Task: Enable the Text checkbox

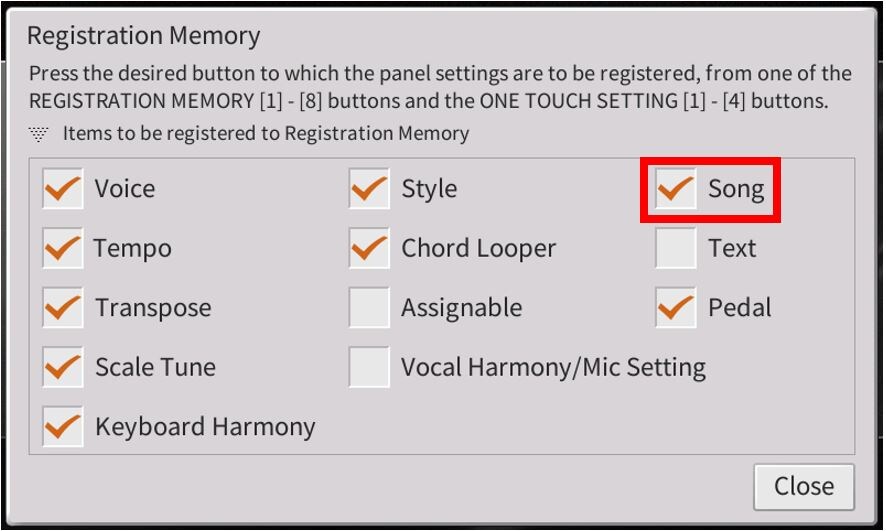Action: tap(676, 249)
